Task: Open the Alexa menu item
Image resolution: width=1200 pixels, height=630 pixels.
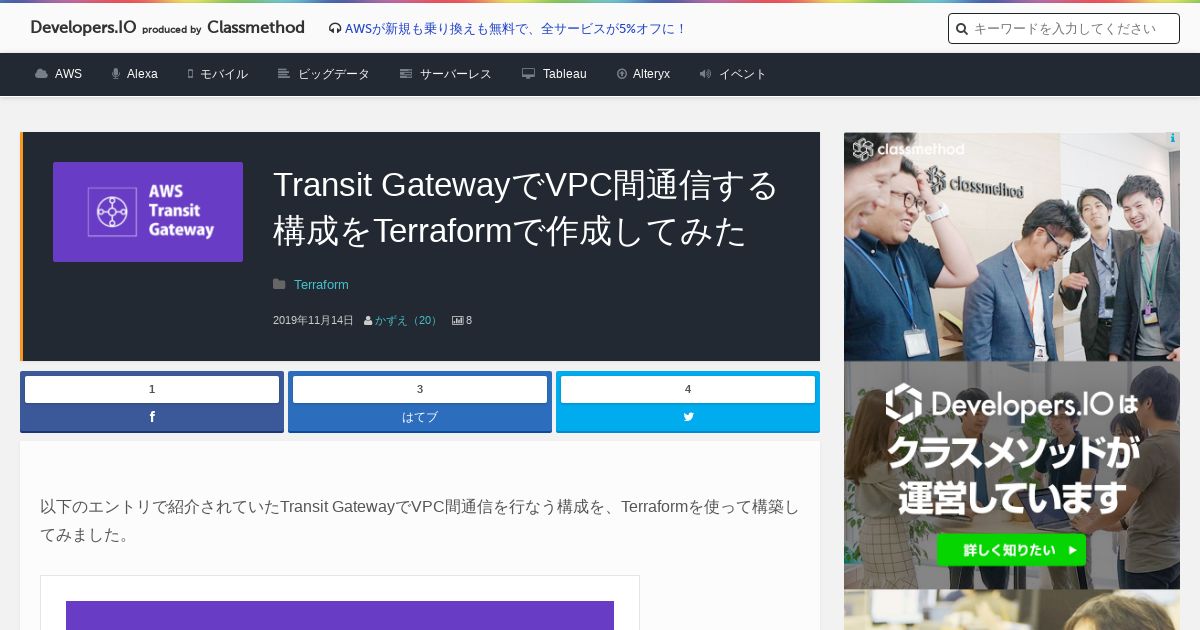Action: click(142, 74)
